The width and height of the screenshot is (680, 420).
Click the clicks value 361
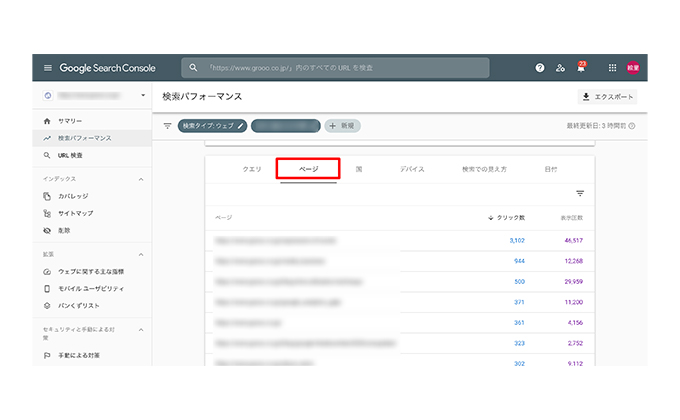click(x=519, y=323)
